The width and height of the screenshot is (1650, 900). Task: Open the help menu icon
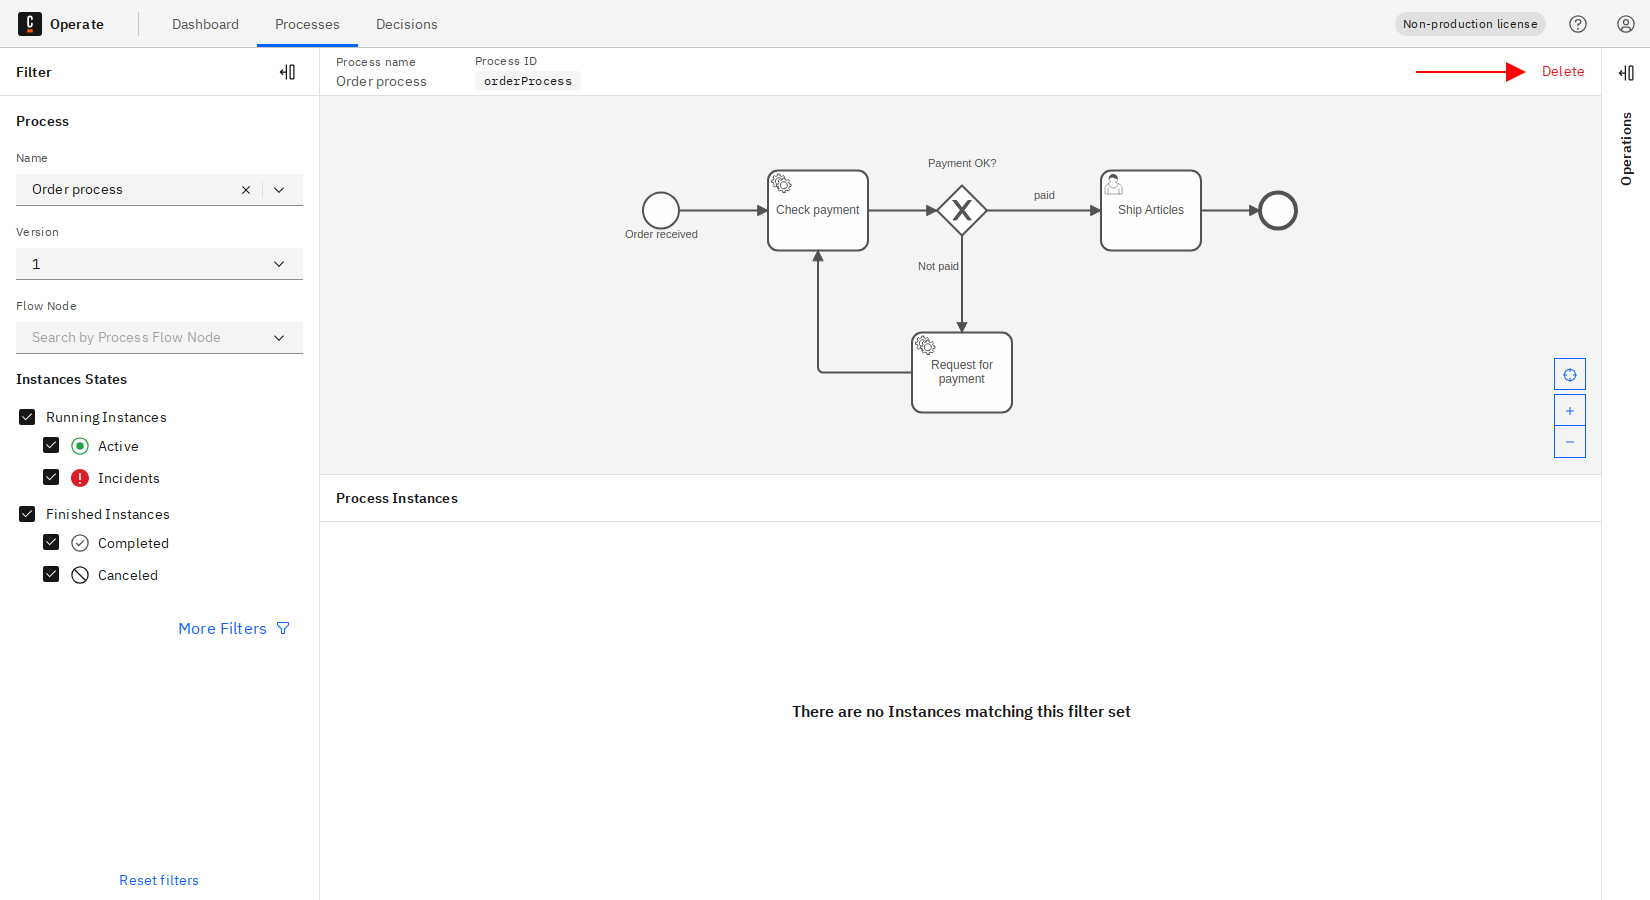(x=1578, y=24)
